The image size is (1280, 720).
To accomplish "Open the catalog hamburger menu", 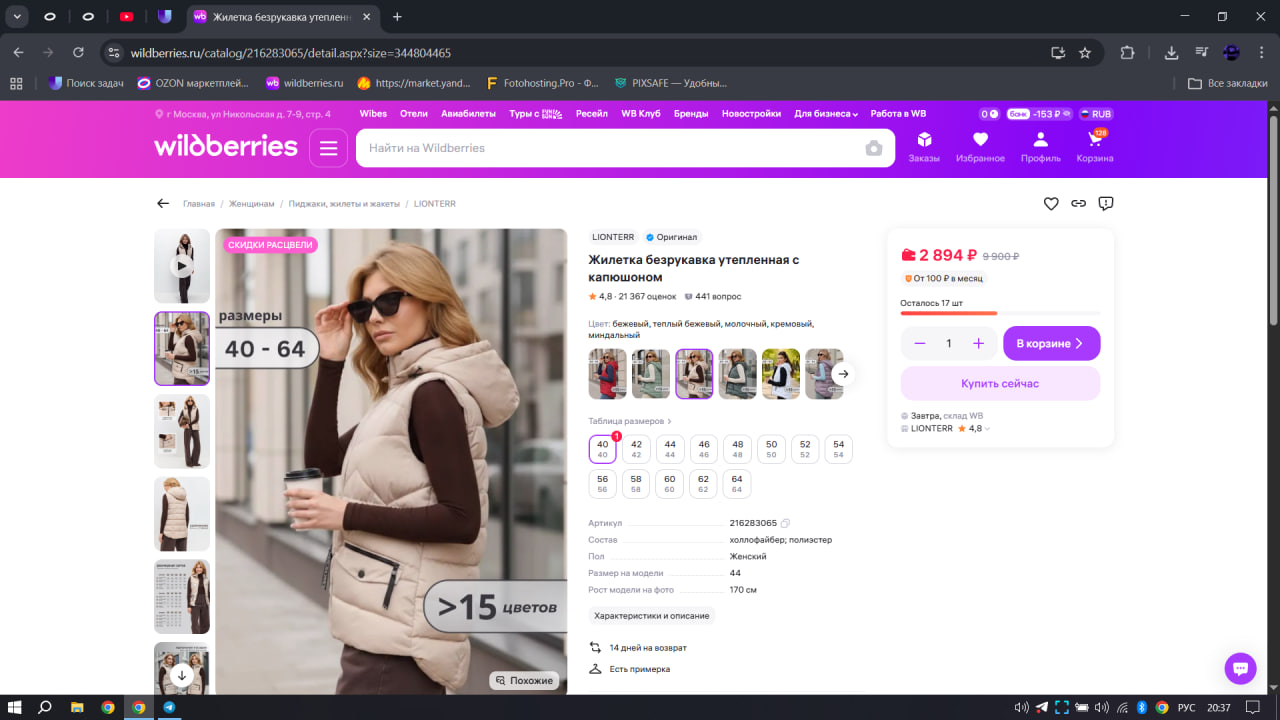I will [x=328, y=148].
